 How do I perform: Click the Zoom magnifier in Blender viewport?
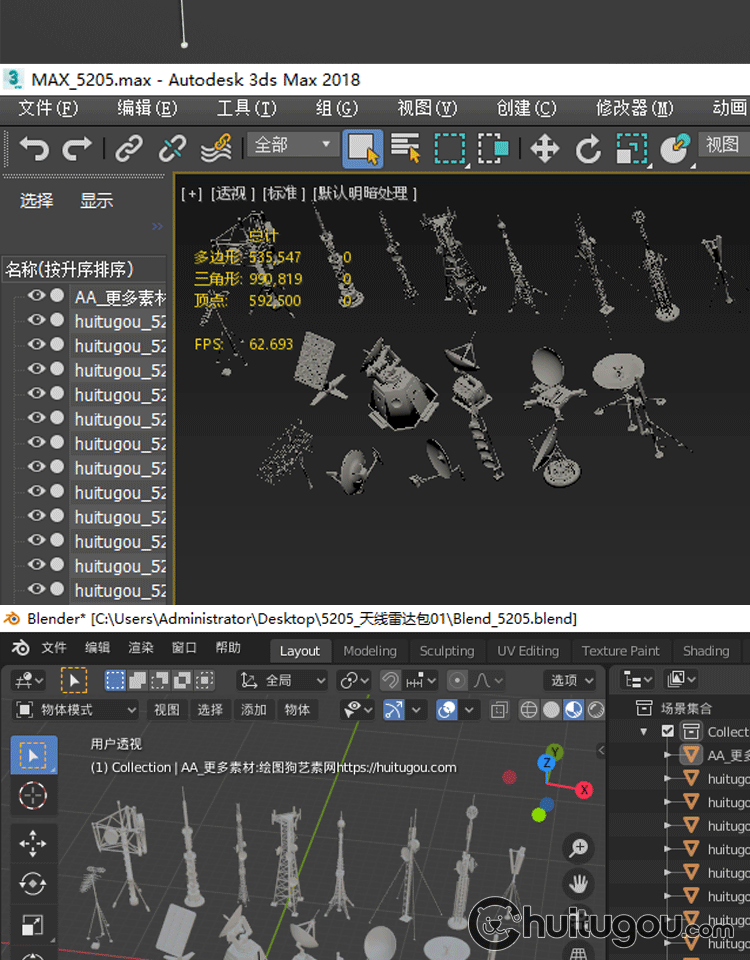[579, 848]
